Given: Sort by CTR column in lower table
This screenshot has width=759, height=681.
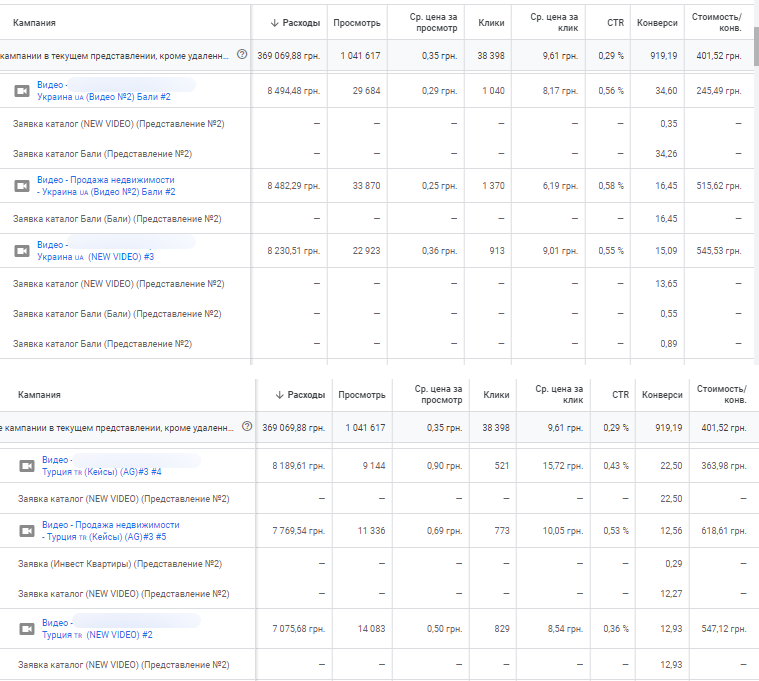Looking at the screenshot, I should (621, 395).
